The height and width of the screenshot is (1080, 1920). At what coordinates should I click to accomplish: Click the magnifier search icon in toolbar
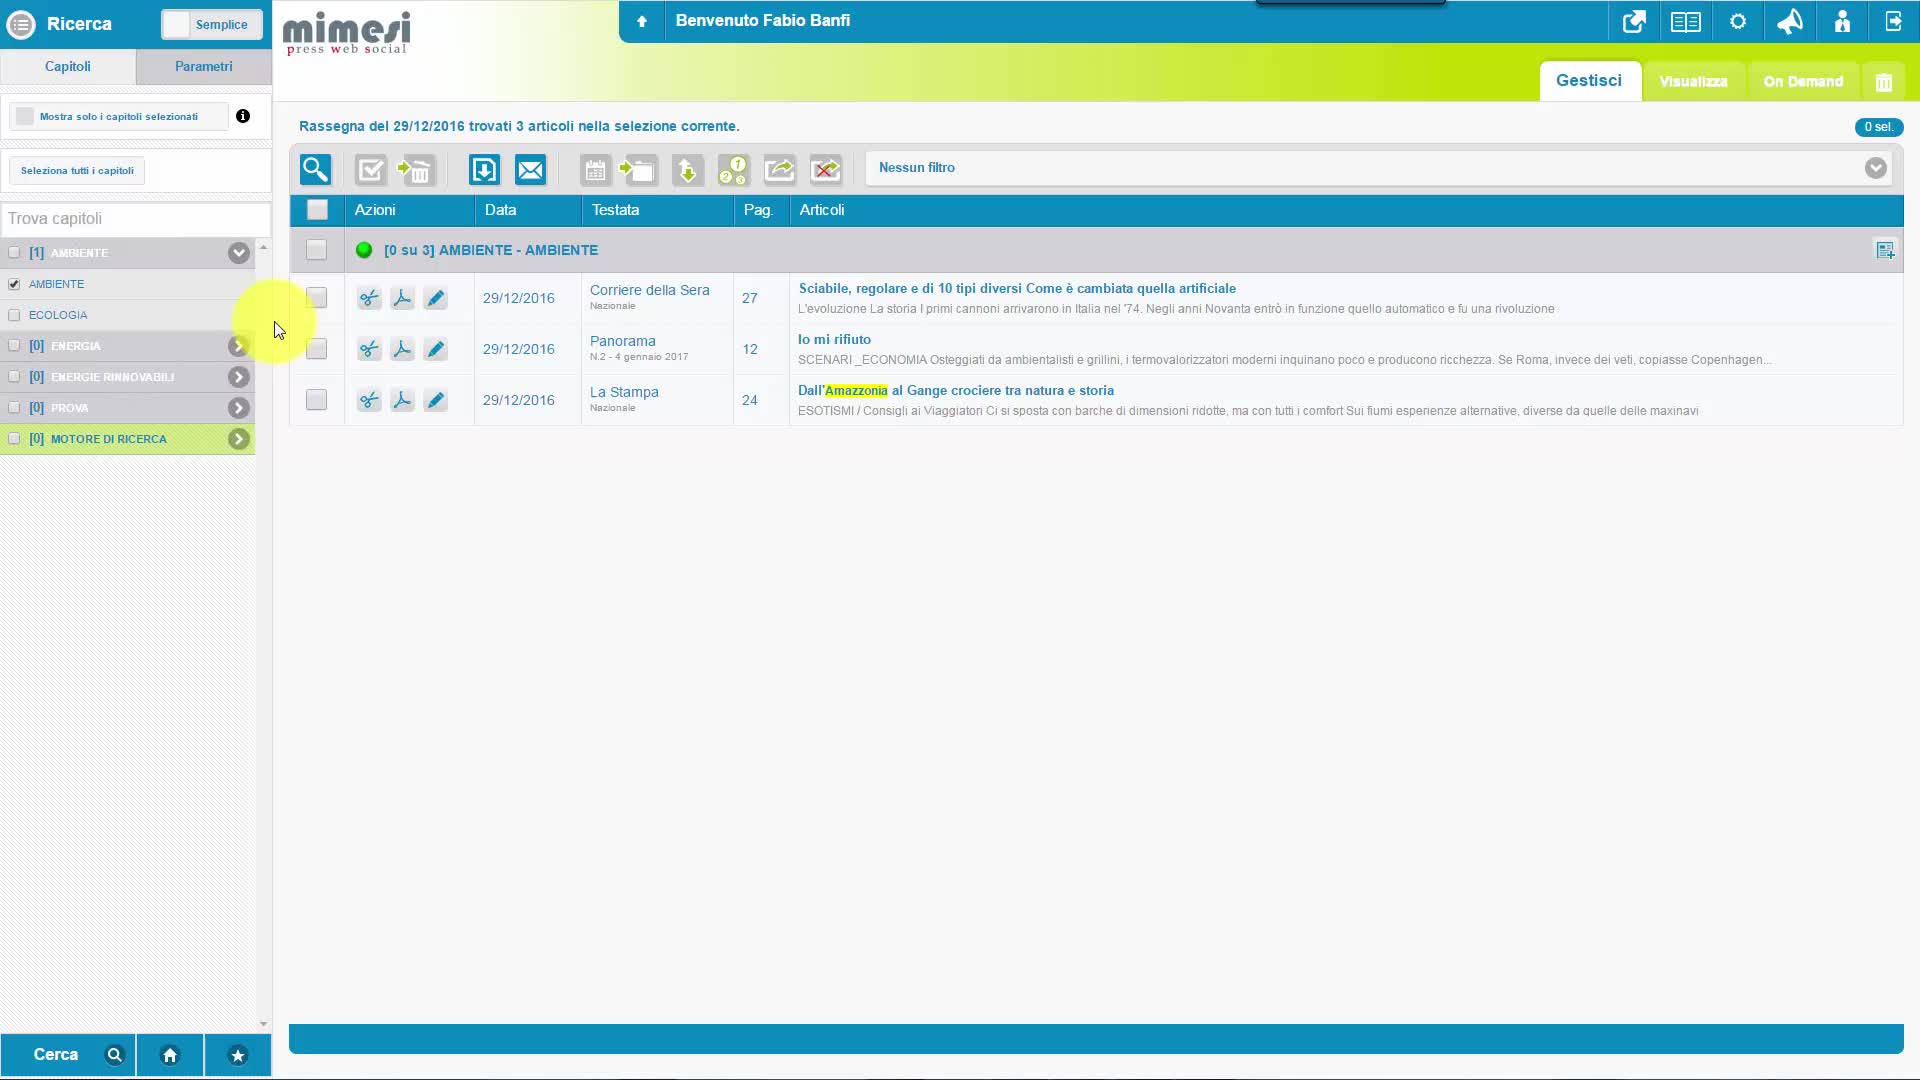pyautogui.click(x=315, y=170)
